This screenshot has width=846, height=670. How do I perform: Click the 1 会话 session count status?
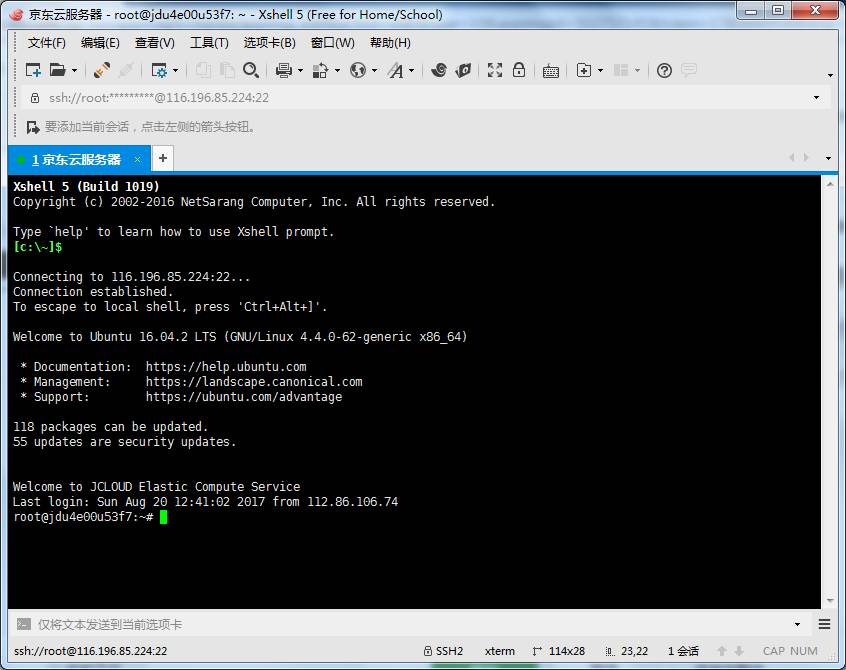(683, 651)
